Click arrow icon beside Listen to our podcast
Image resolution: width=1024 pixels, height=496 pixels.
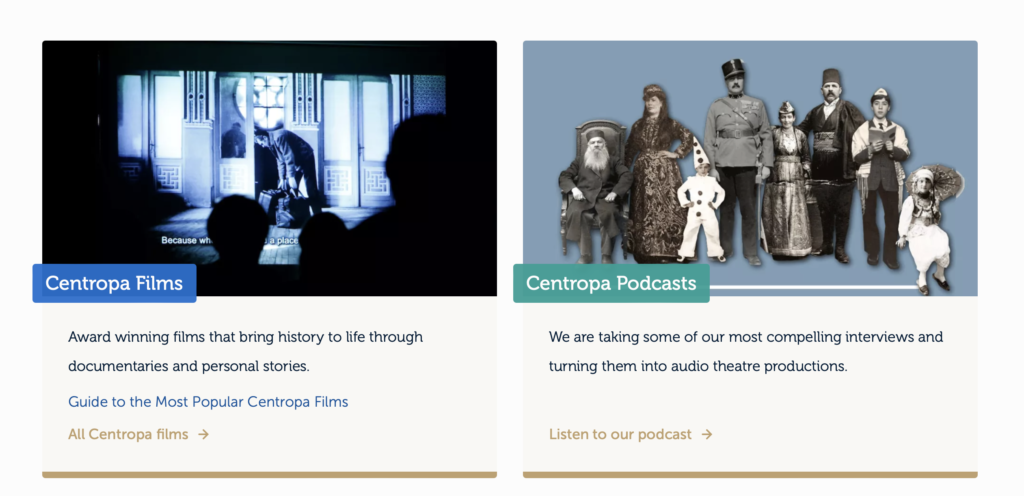pyautogui.click(x=707, y=435)
